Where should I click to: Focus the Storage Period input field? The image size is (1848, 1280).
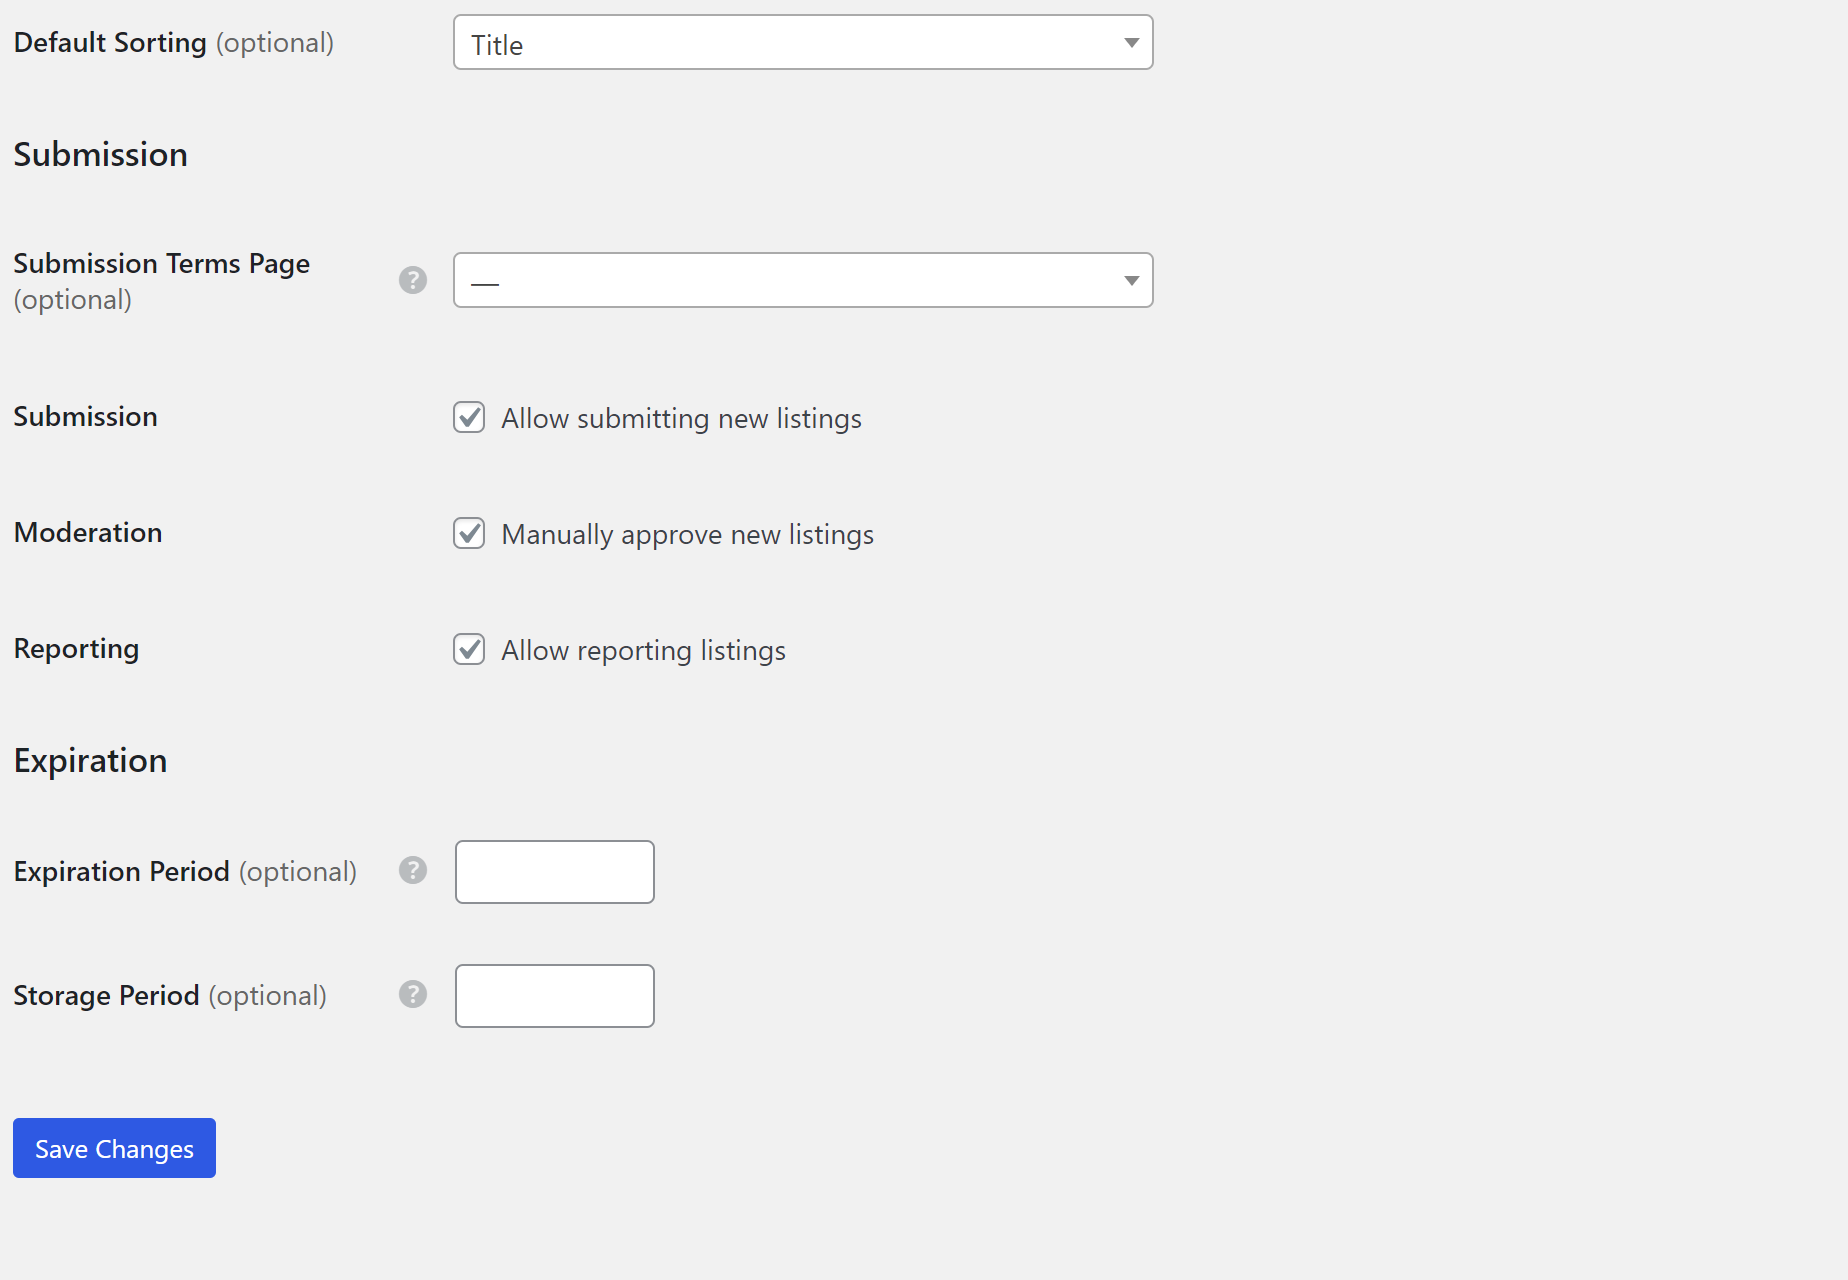click(x=555, y=996)
